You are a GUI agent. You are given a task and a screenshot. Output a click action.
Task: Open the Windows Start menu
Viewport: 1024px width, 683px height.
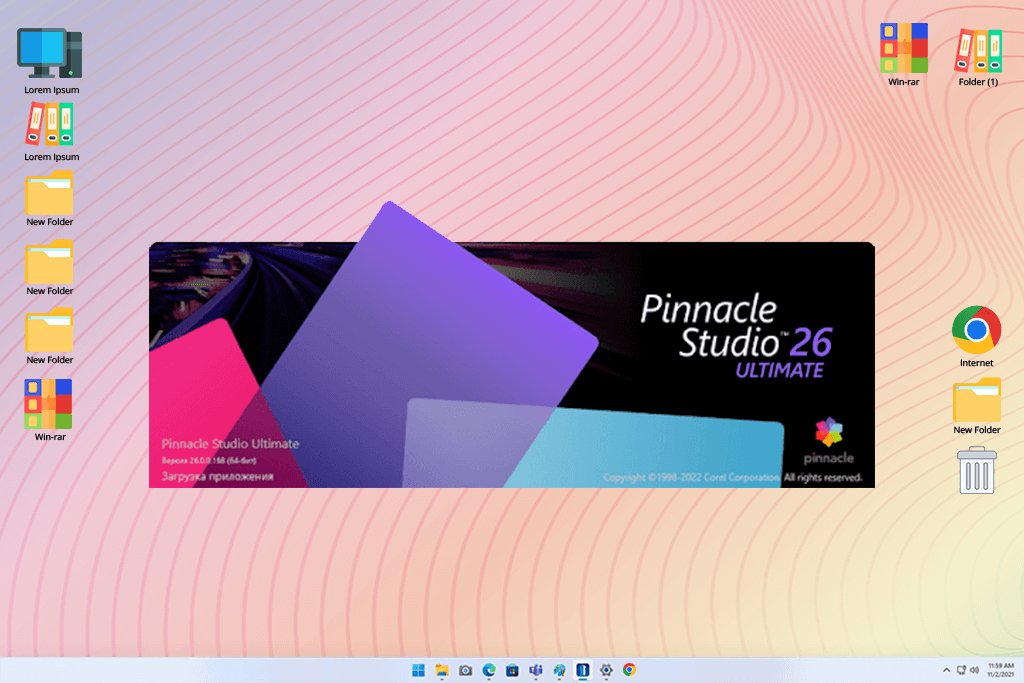419,670
